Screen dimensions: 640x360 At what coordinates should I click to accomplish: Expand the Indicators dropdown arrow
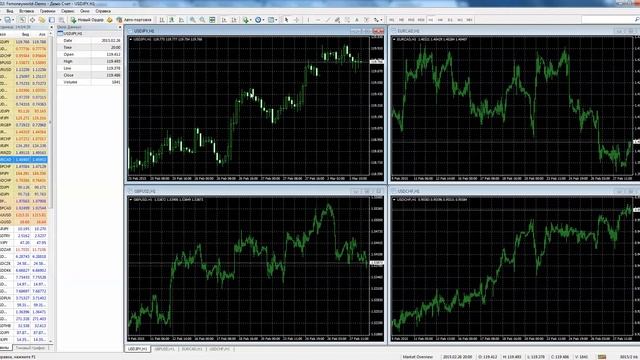point(251,20)
